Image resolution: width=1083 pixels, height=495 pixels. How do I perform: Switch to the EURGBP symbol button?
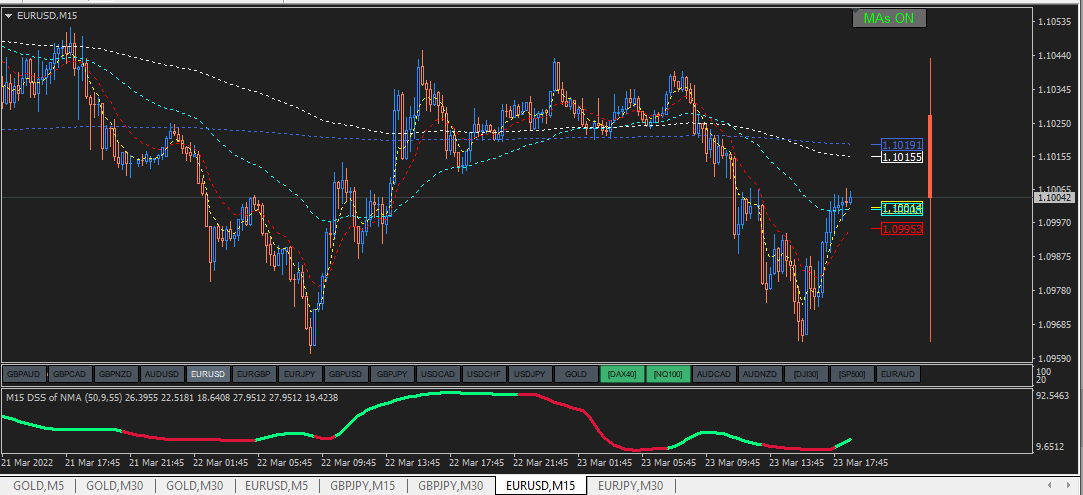253,374
